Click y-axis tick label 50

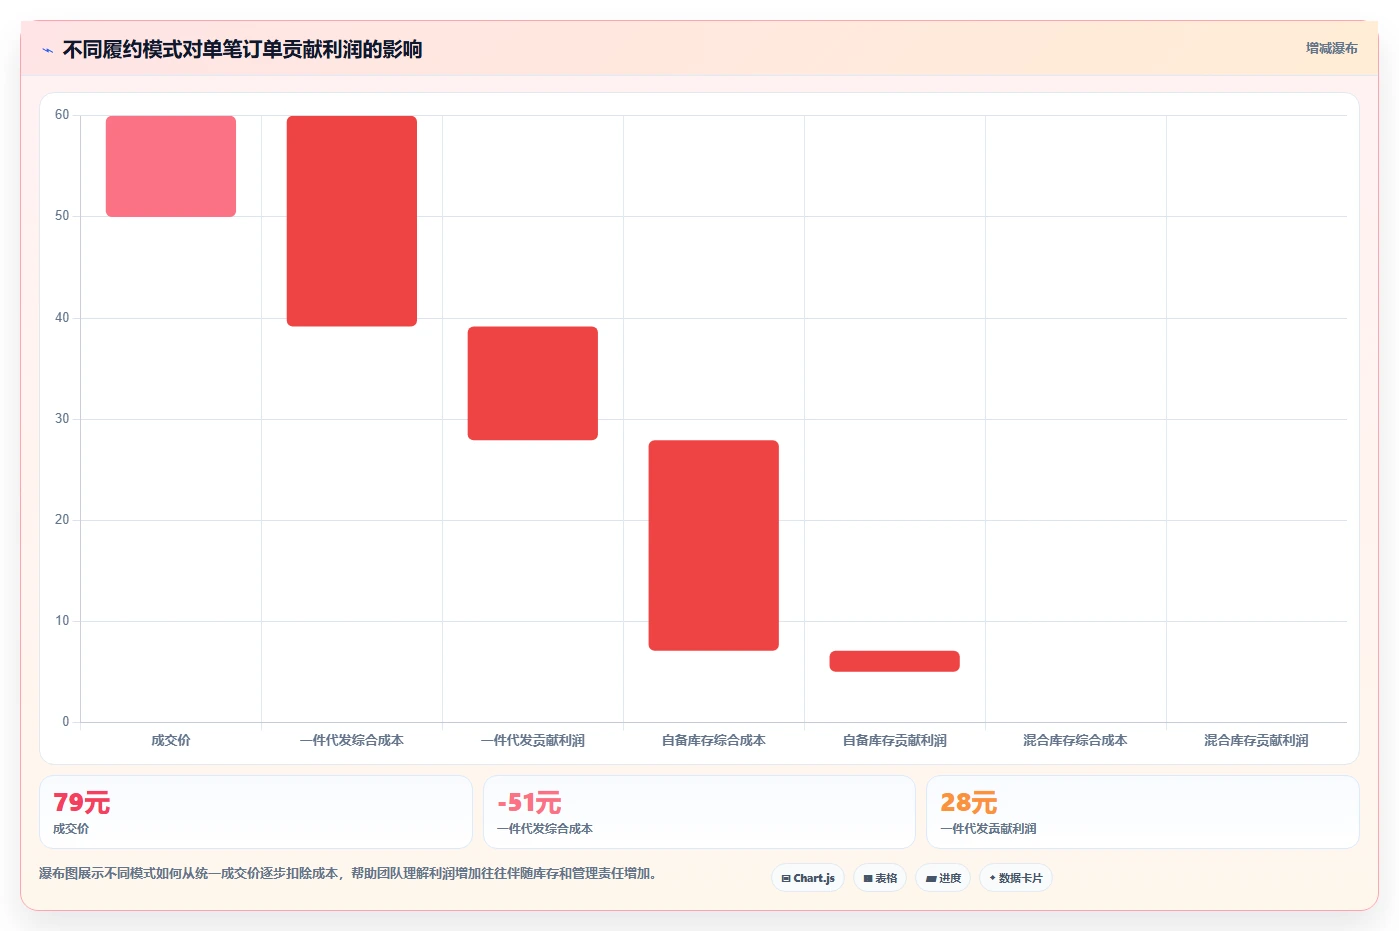click(x=62, y=216)
